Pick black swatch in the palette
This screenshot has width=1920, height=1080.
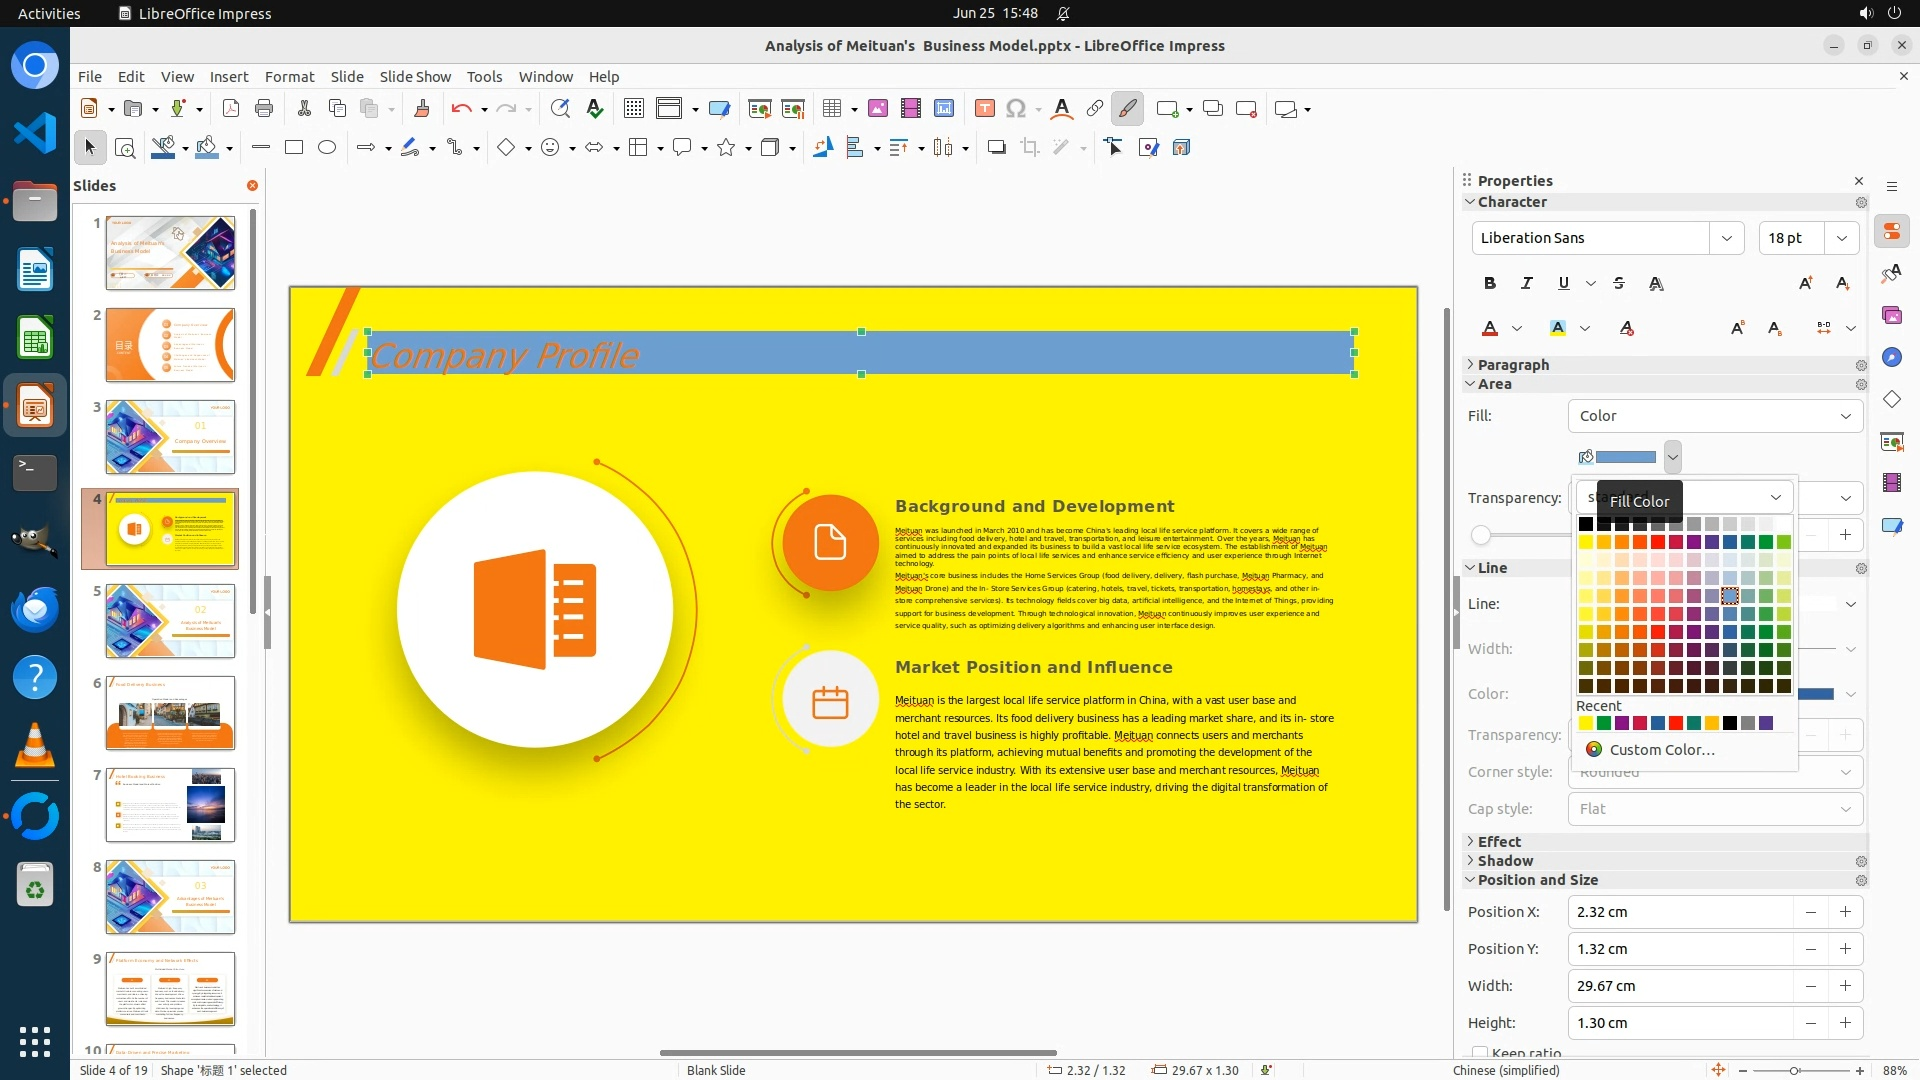[1586, 524]
